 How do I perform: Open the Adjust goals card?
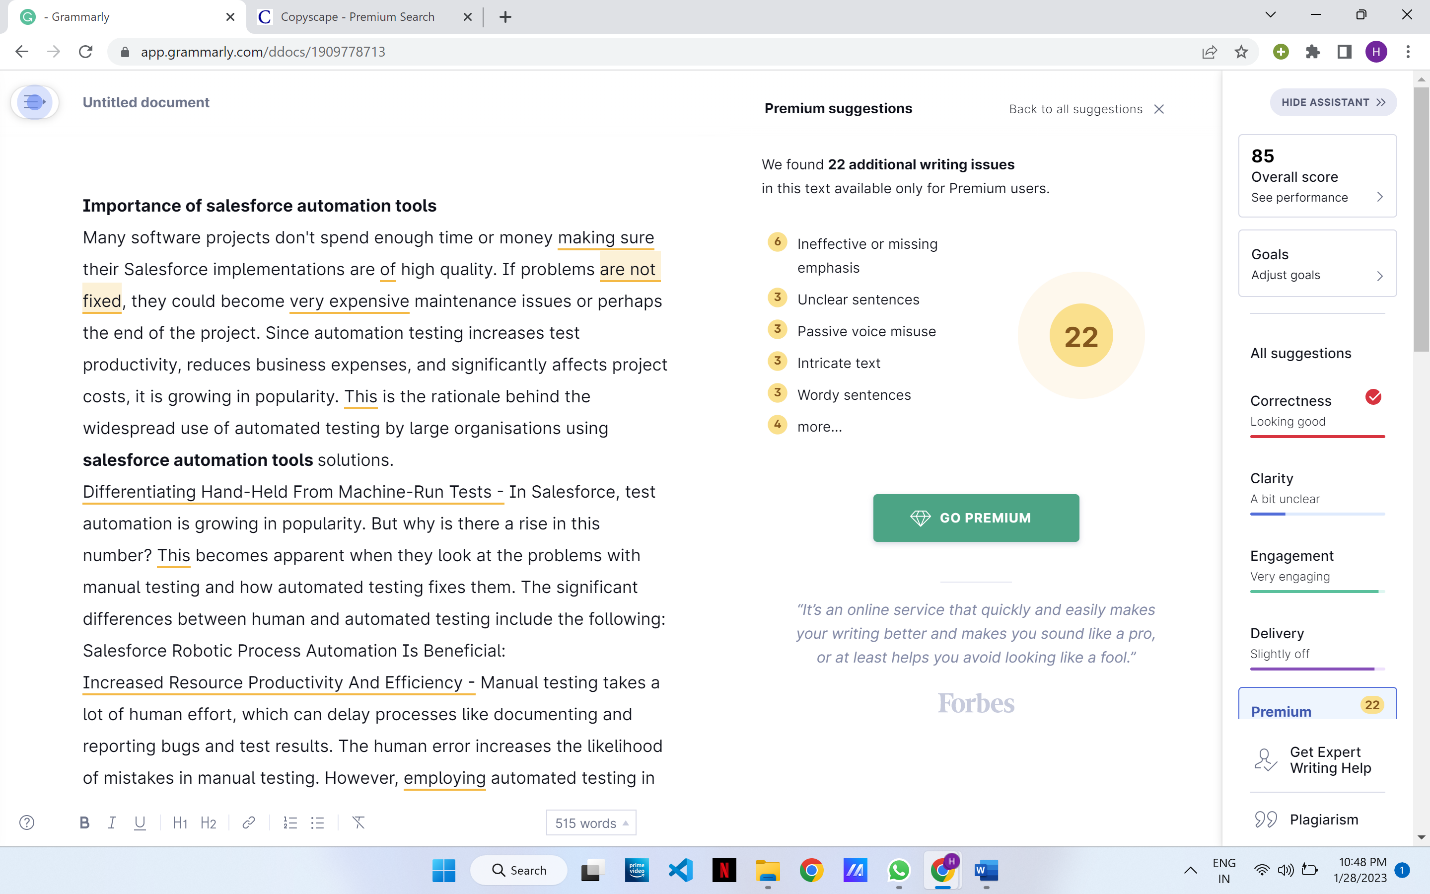click(x=1317, y=264)
